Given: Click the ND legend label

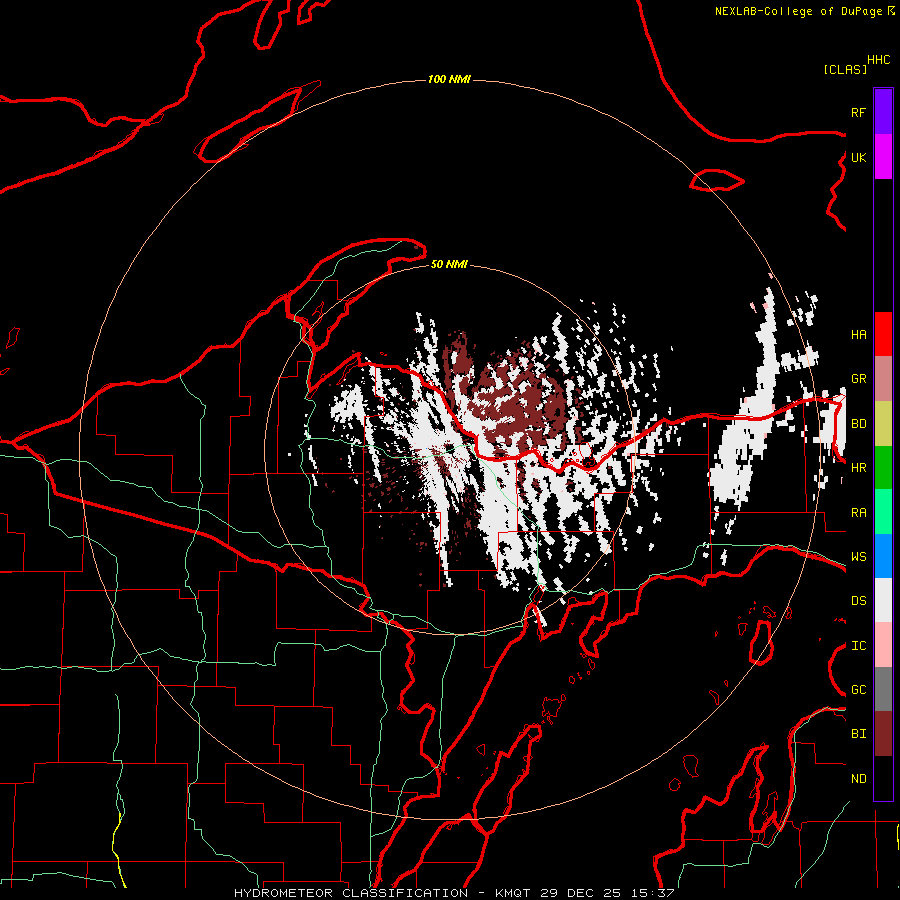Looking at the screenshot, I should [858, 779].
